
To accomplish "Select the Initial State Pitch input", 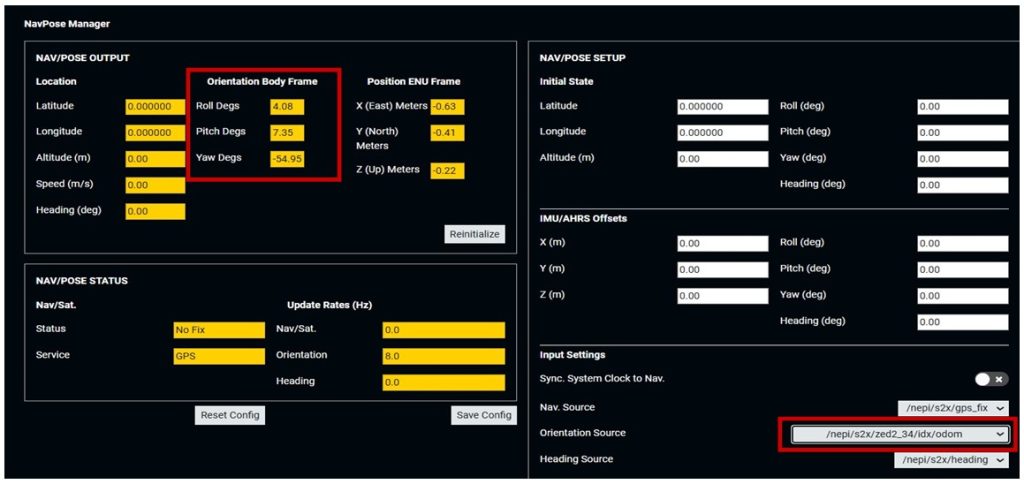I will pyautogui.click(x=962, y=132).
